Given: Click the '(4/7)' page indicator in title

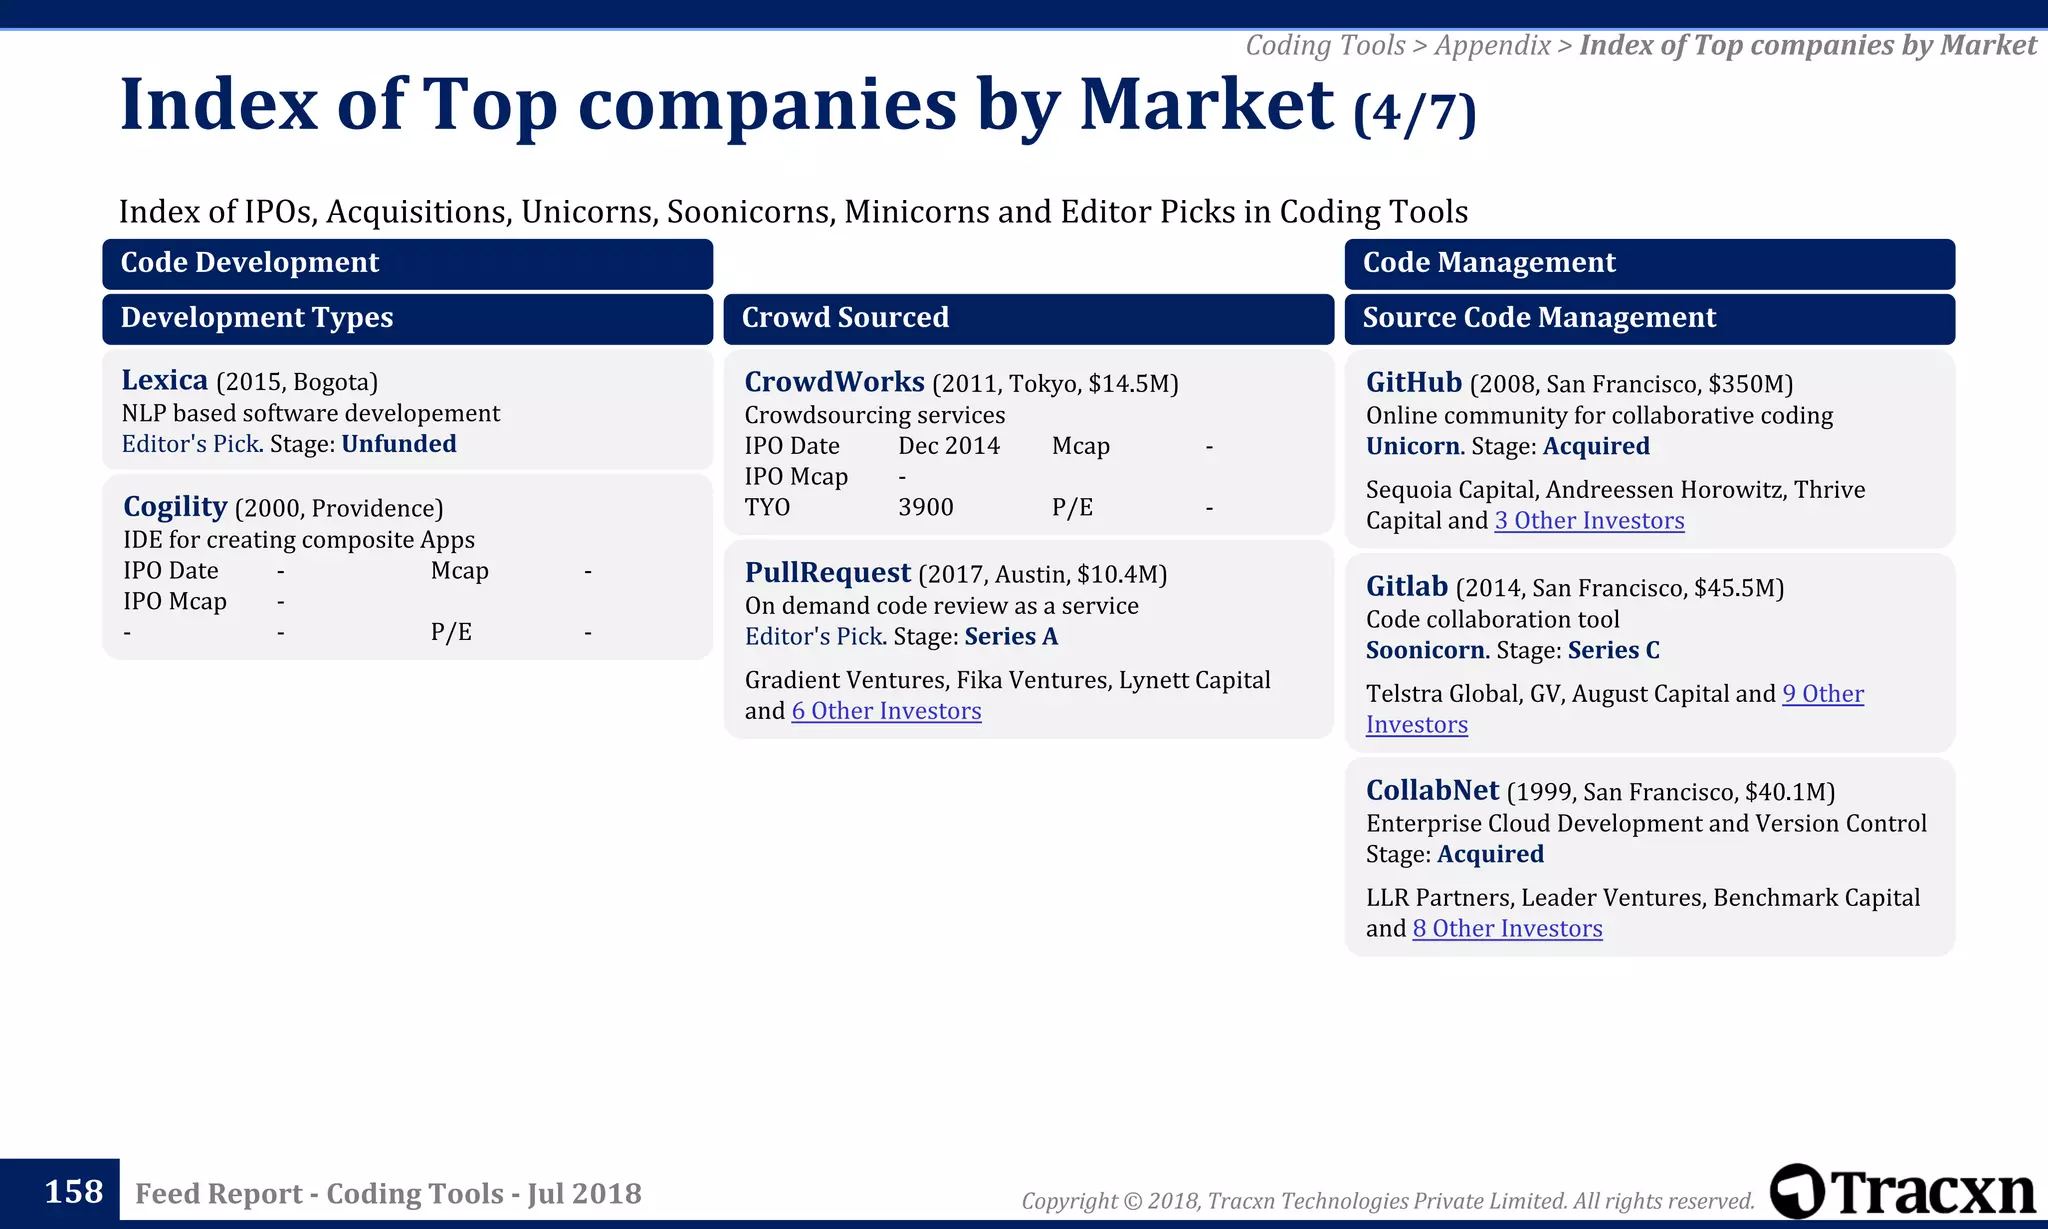Looking at the screenshot, I should pyautogui.click(x=1415, y=113).
